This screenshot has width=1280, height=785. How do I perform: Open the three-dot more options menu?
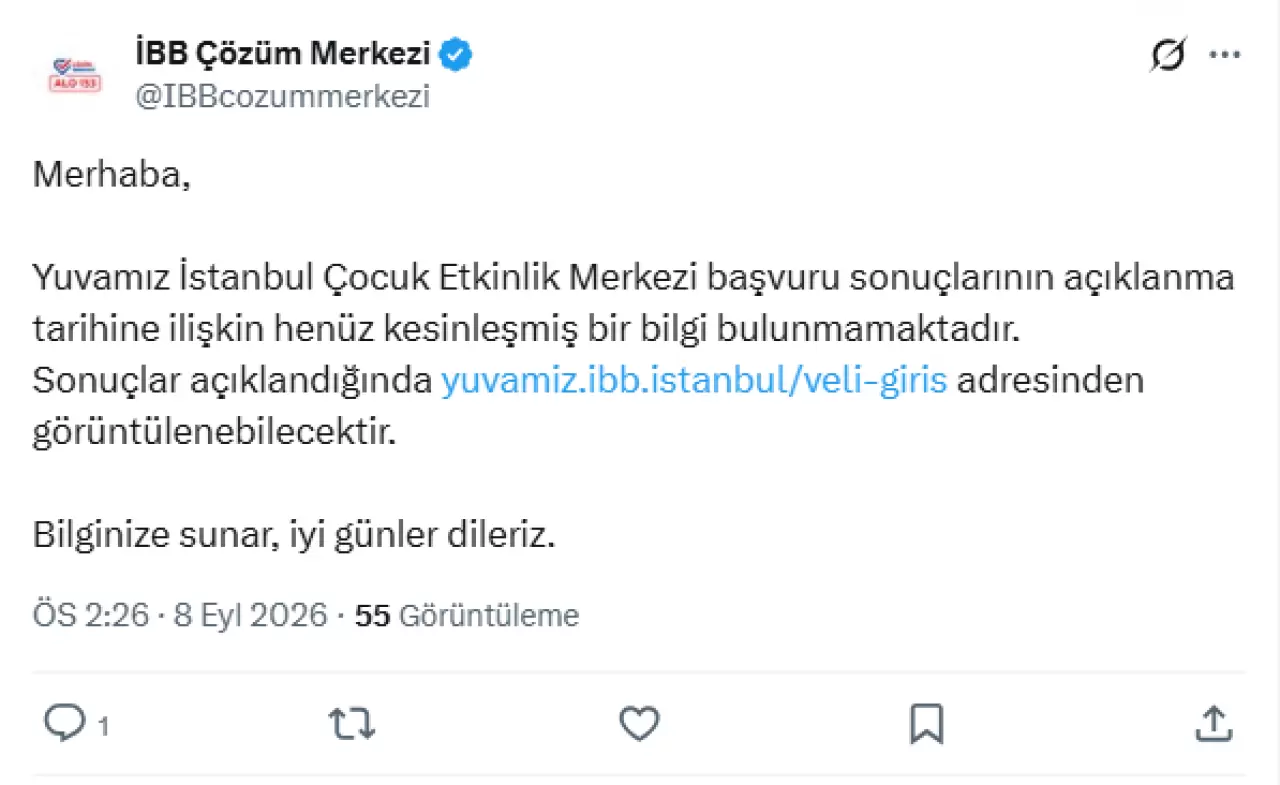[x=1225, y=55]
